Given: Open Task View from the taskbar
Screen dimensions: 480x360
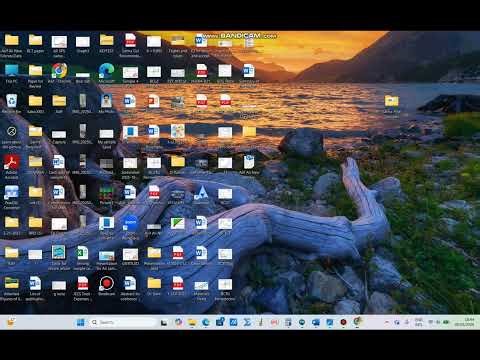Looking at the screenshot, I should (164, 322).
